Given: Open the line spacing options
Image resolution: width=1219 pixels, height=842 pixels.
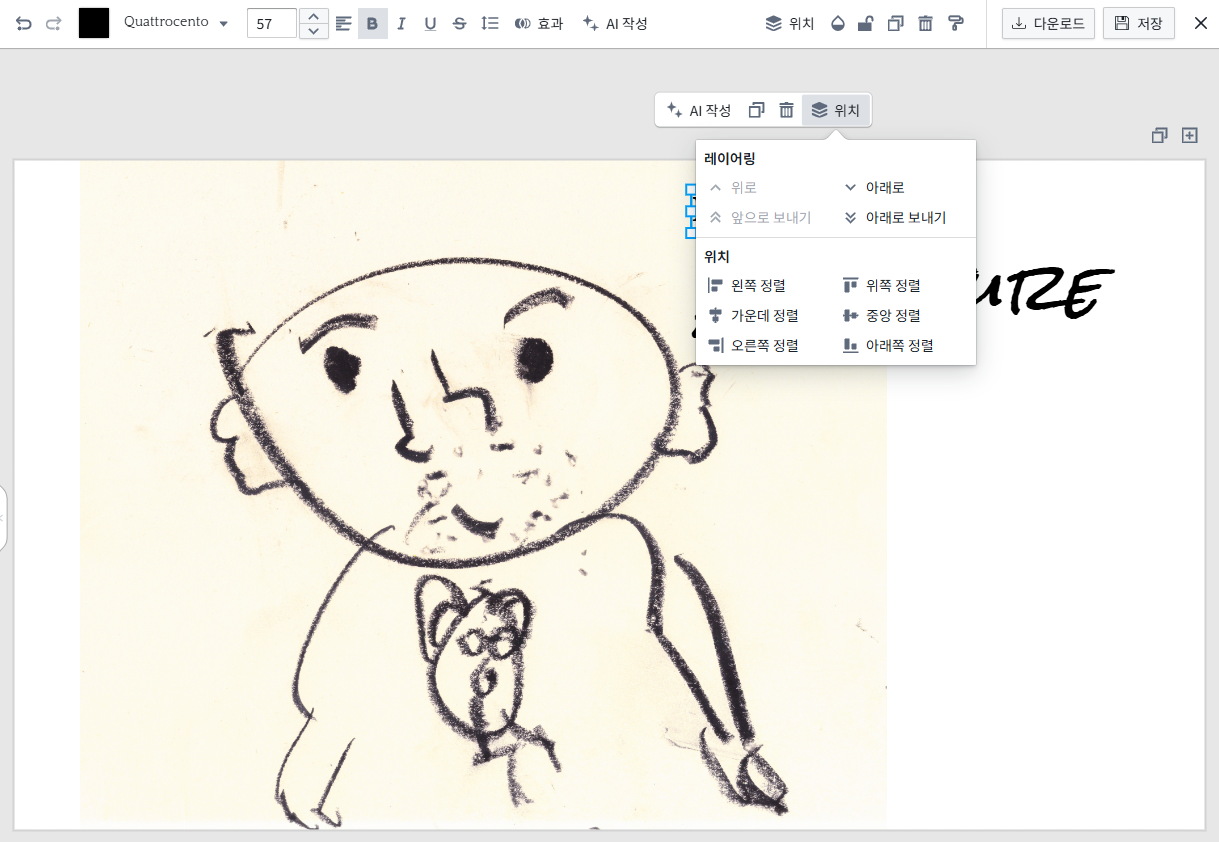Looking at the screenshot, I should pos(489,23).
